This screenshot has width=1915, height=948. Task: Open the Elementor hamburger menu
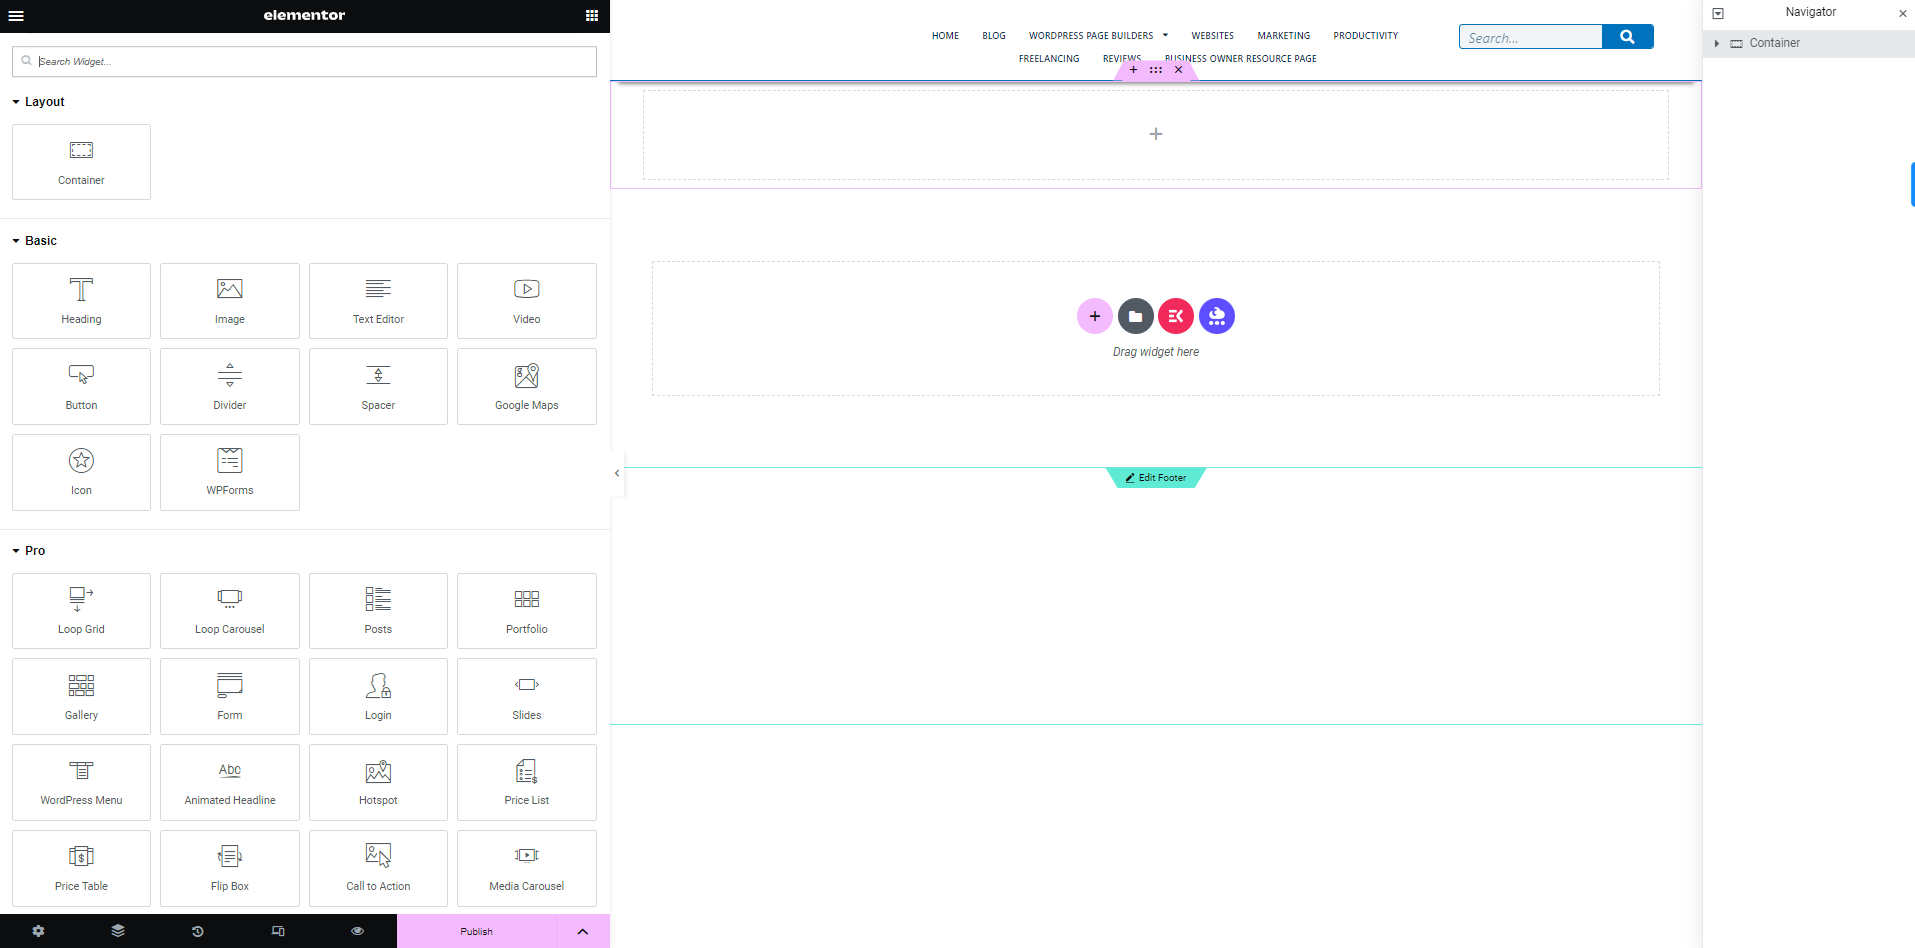coord(16,16)
